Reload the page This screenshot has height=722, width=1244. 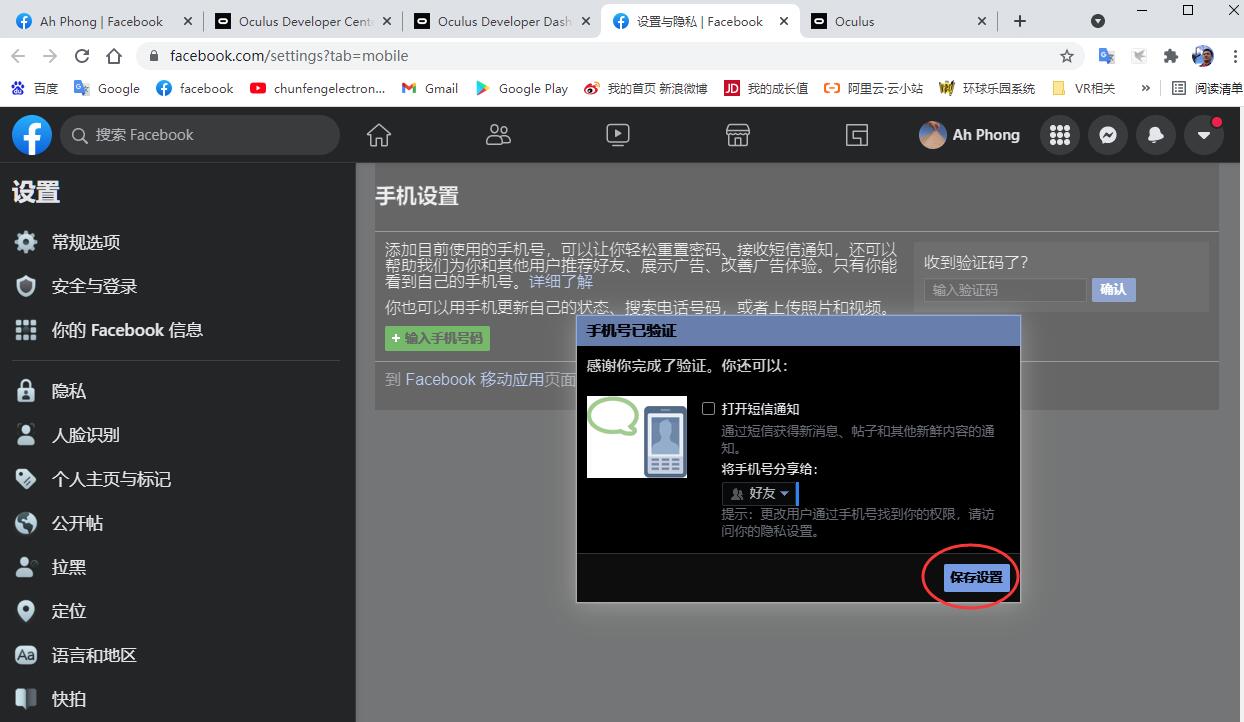tap(82, 56)
